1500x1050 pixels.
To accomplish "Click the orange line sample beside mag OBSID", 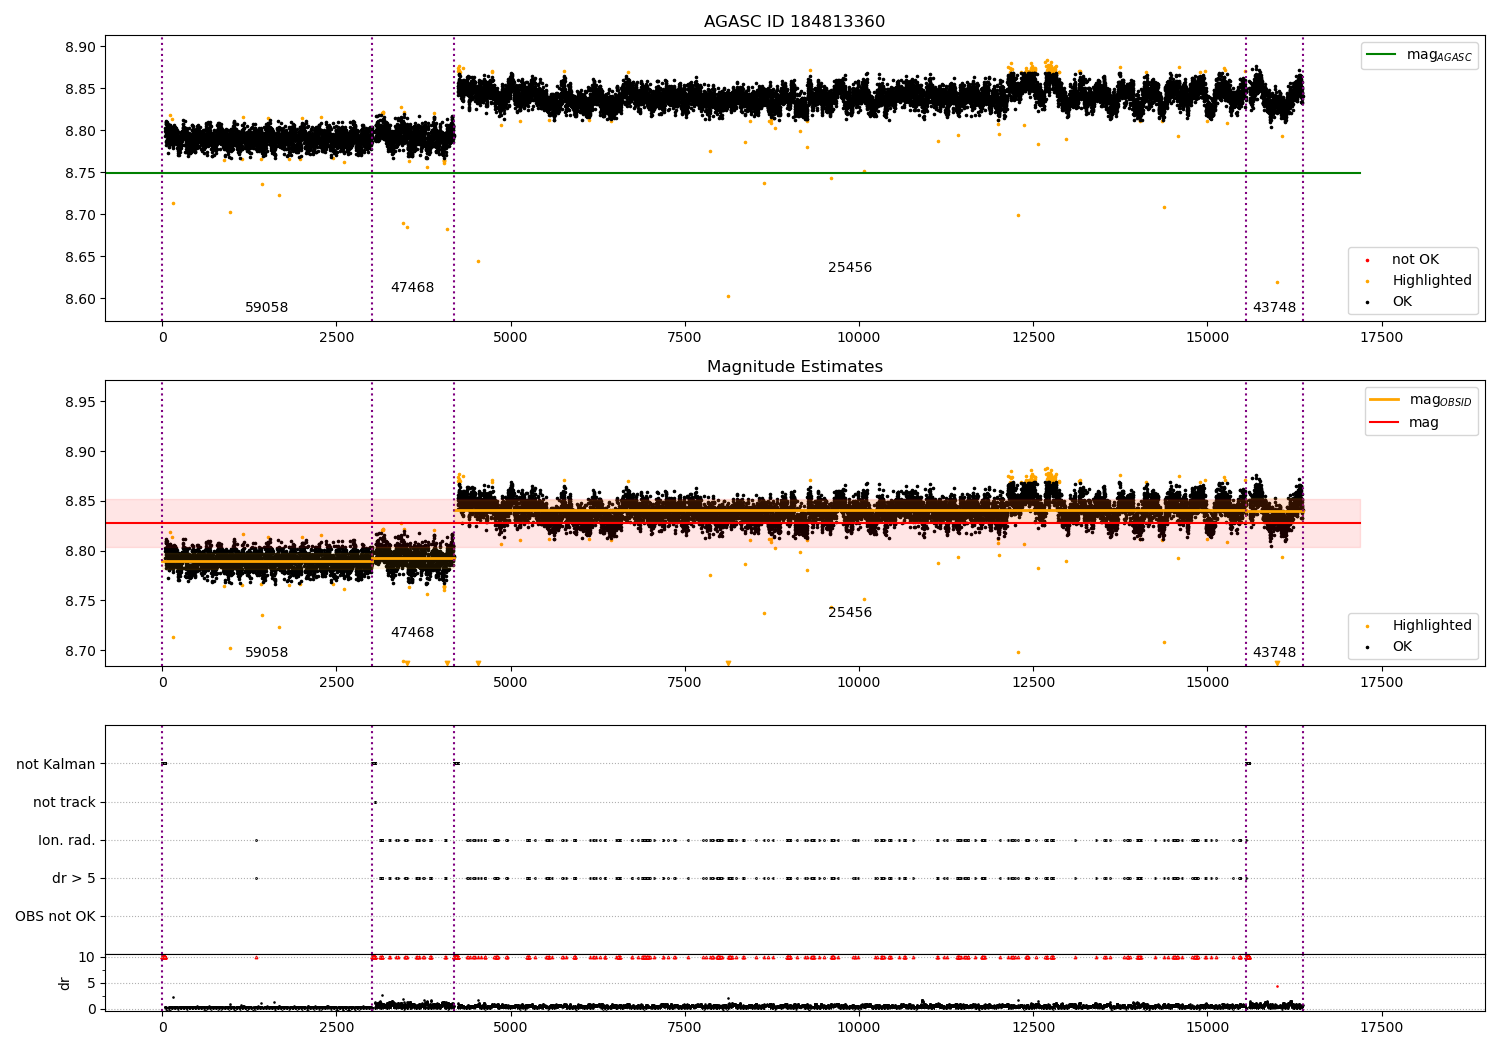I will pyautogui.click(x=1385, y=400).
